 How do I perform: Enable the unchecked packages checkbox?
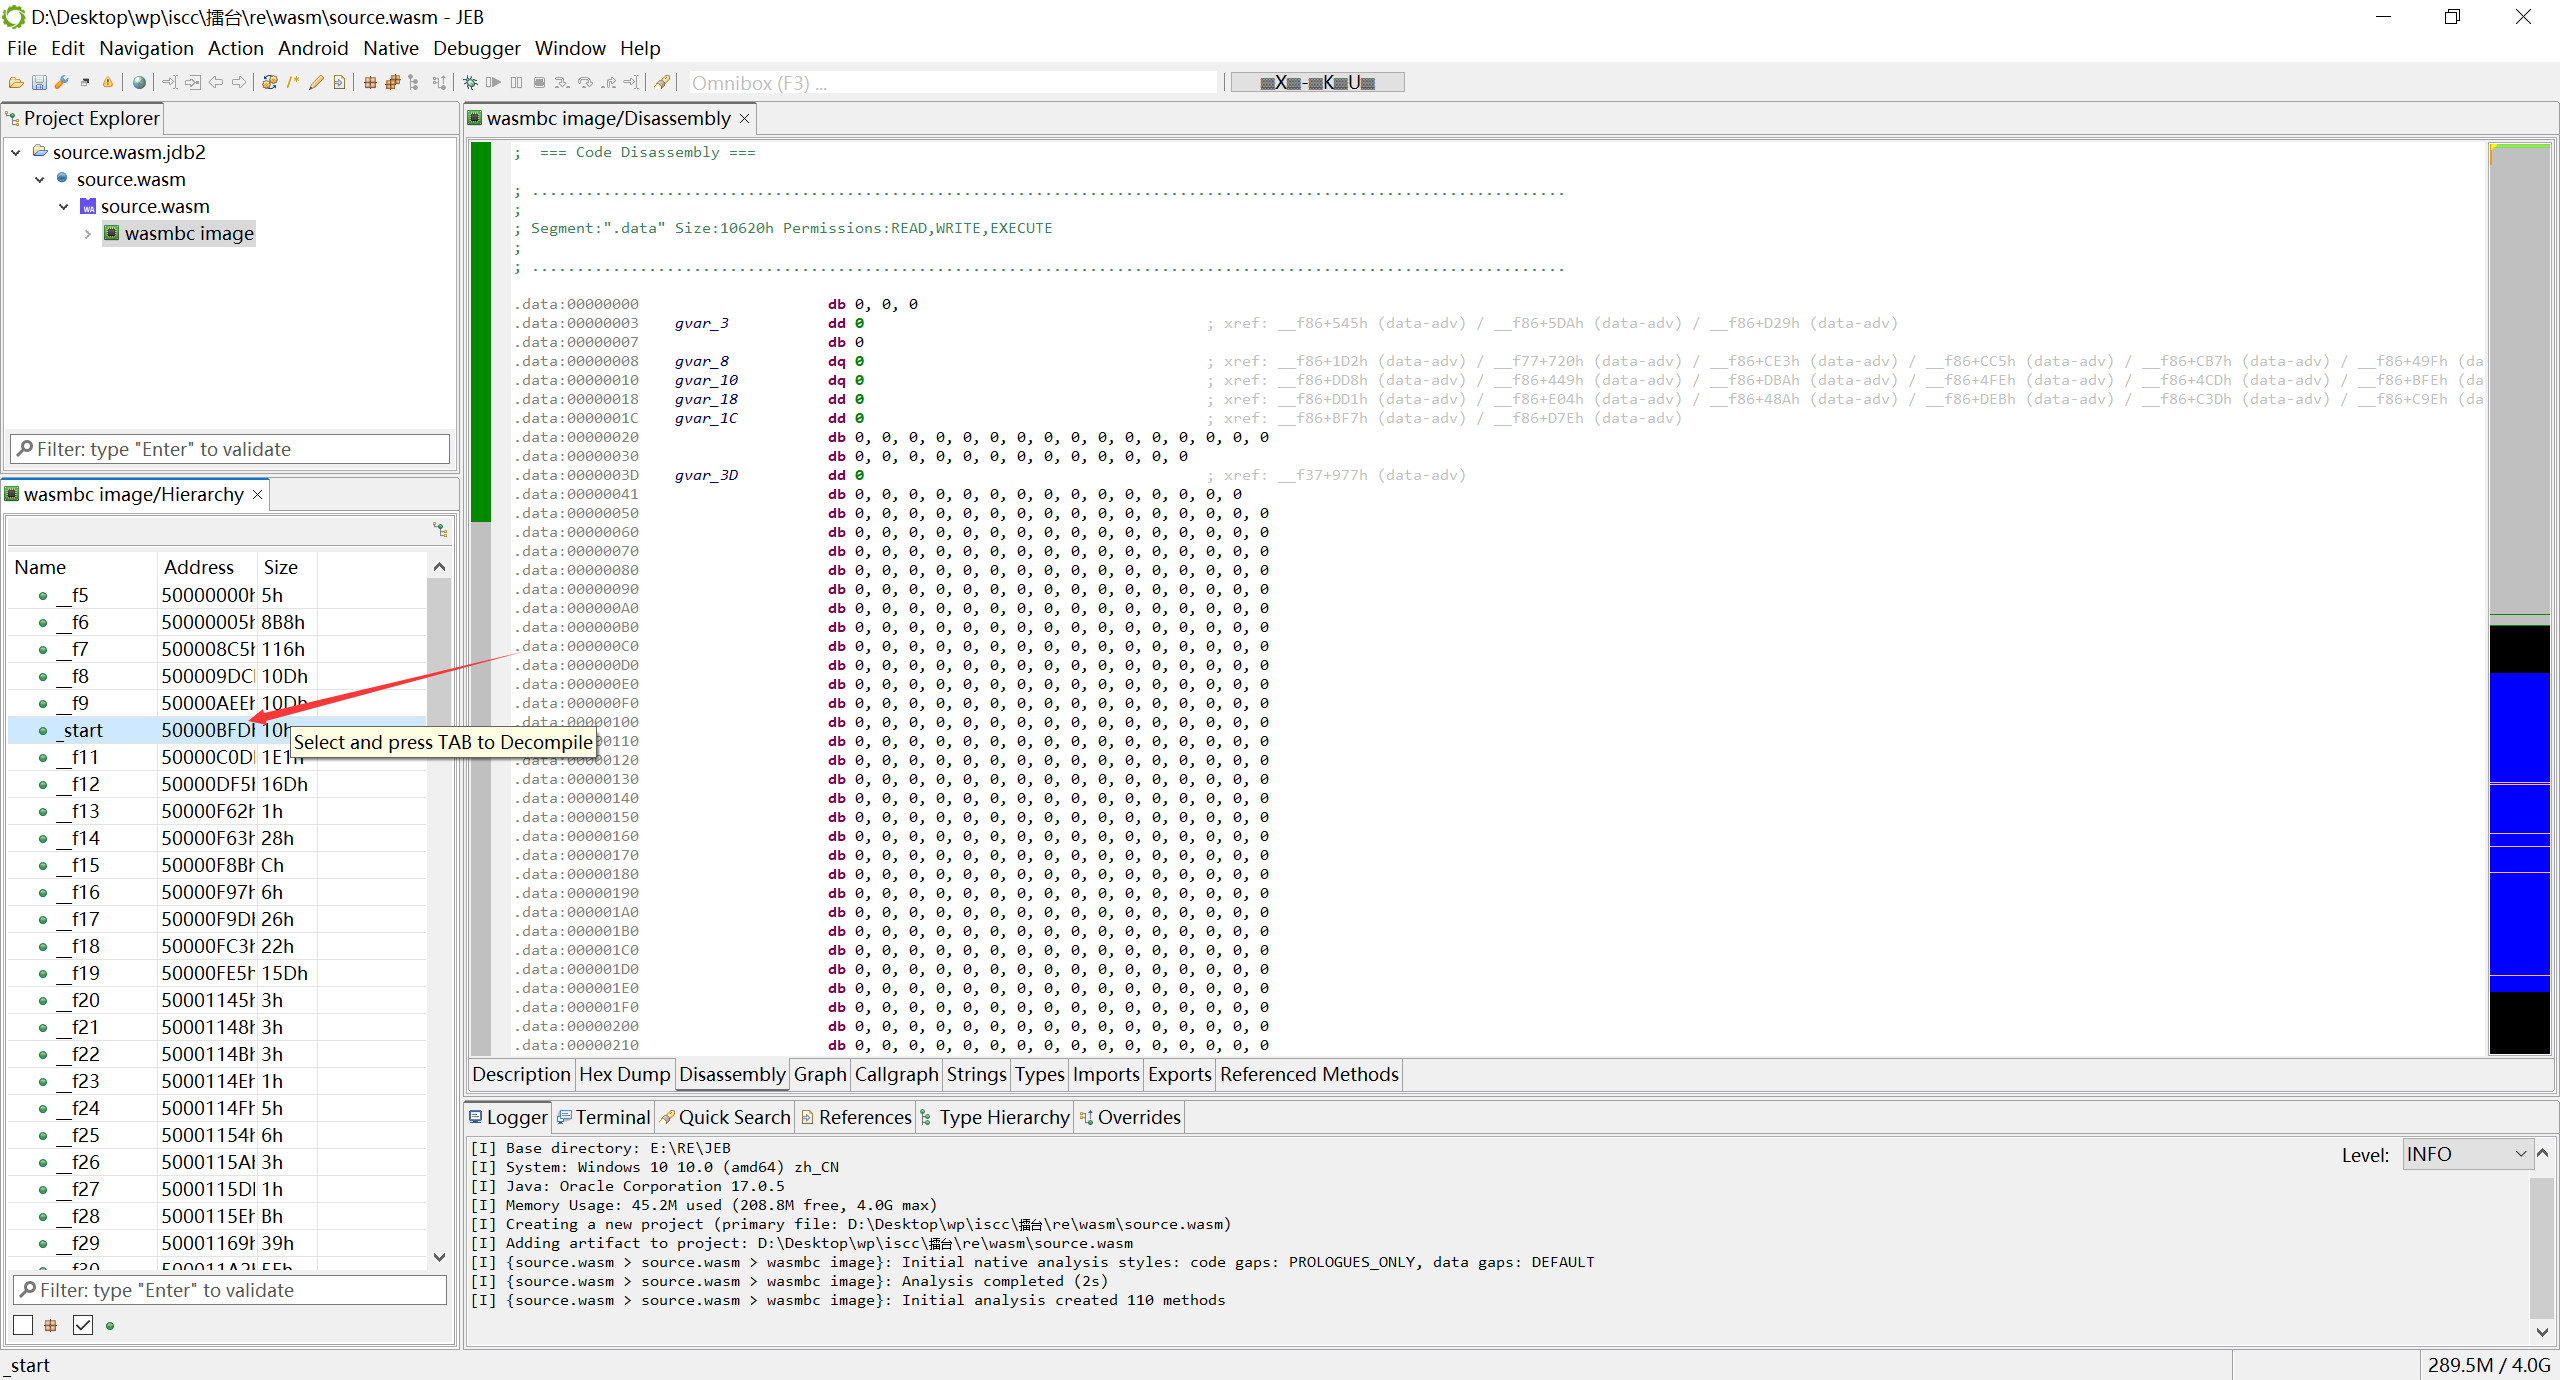[23, 1325]
